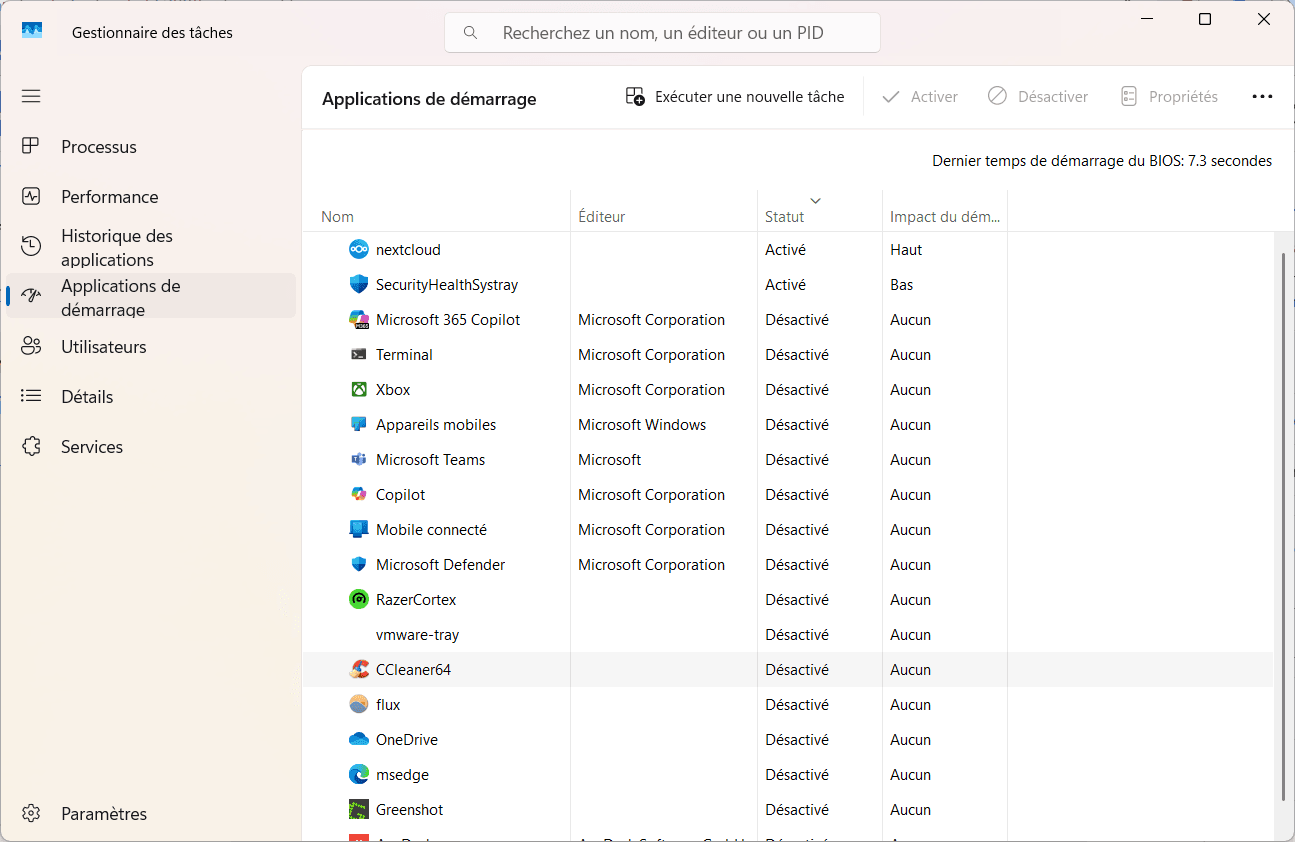Click the Historique des applications clock icon
Screen dimensions: 1295x842
tap(31, 246)
